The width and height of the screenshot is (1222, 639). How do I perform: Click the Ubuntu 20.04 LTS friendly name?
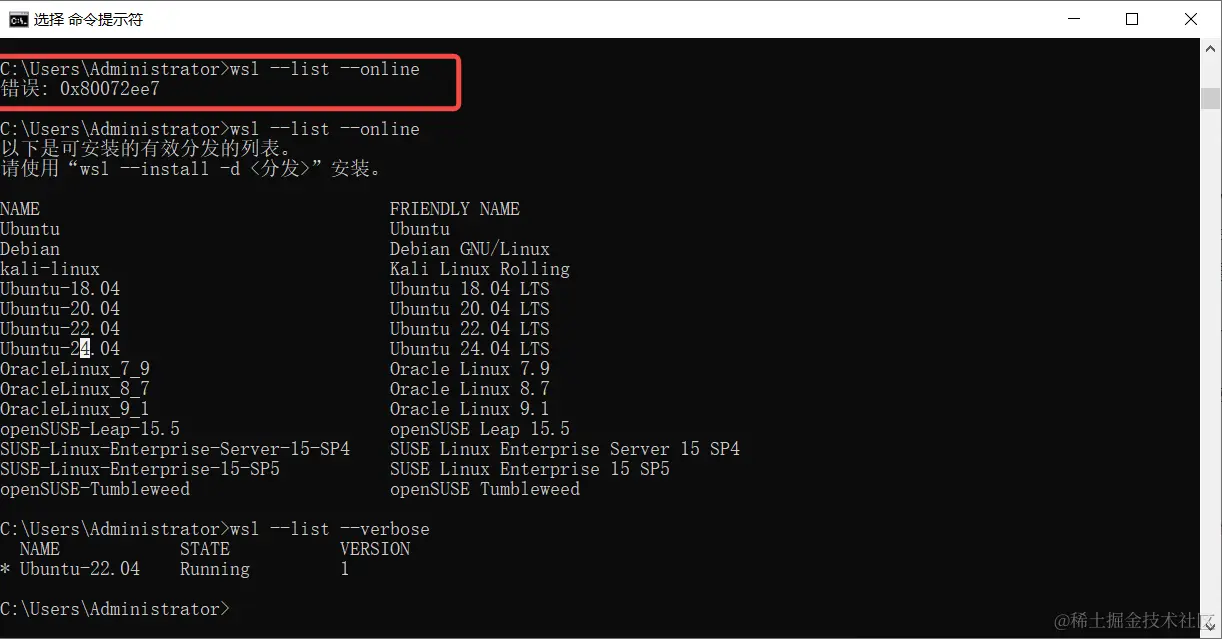coord(470,309)
